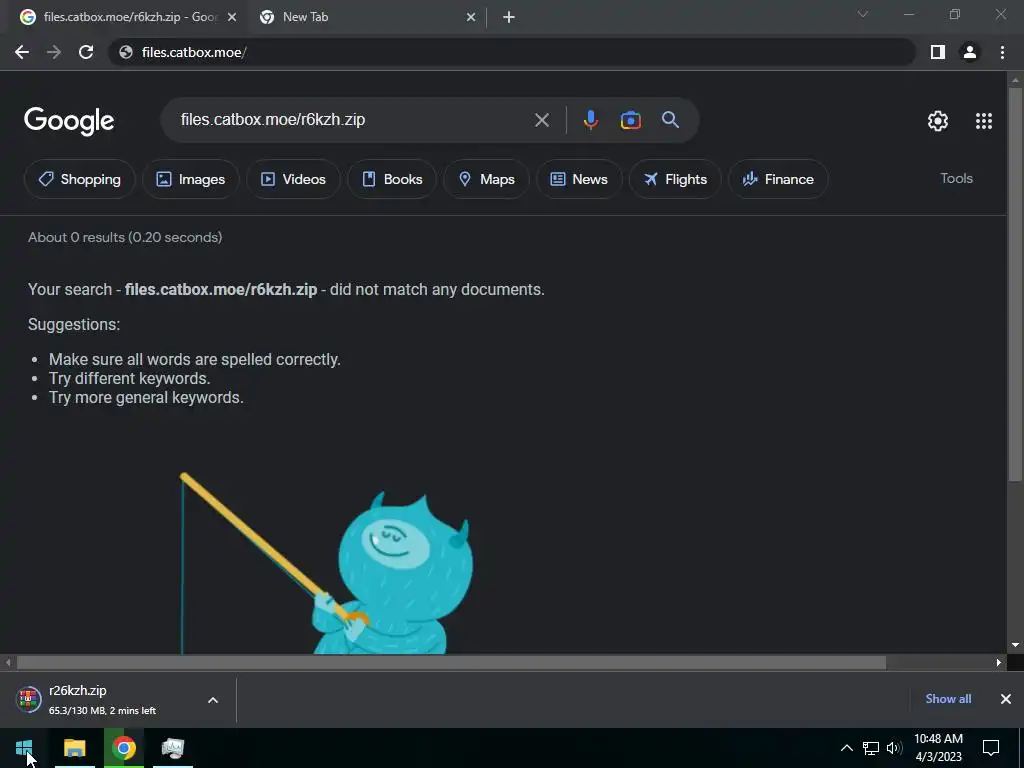The height and width of the screenshot is (768, 1024).
Task: Click the address bar URL field
Action: [511, 52]
